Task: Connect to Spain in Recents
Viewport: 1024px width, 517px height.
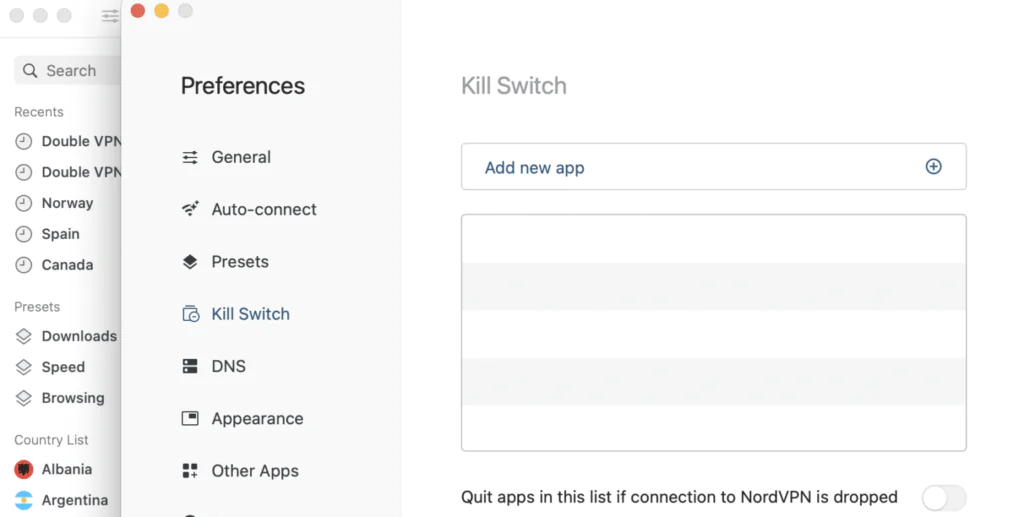Action: pyautogui.click(x=60, y=234)
